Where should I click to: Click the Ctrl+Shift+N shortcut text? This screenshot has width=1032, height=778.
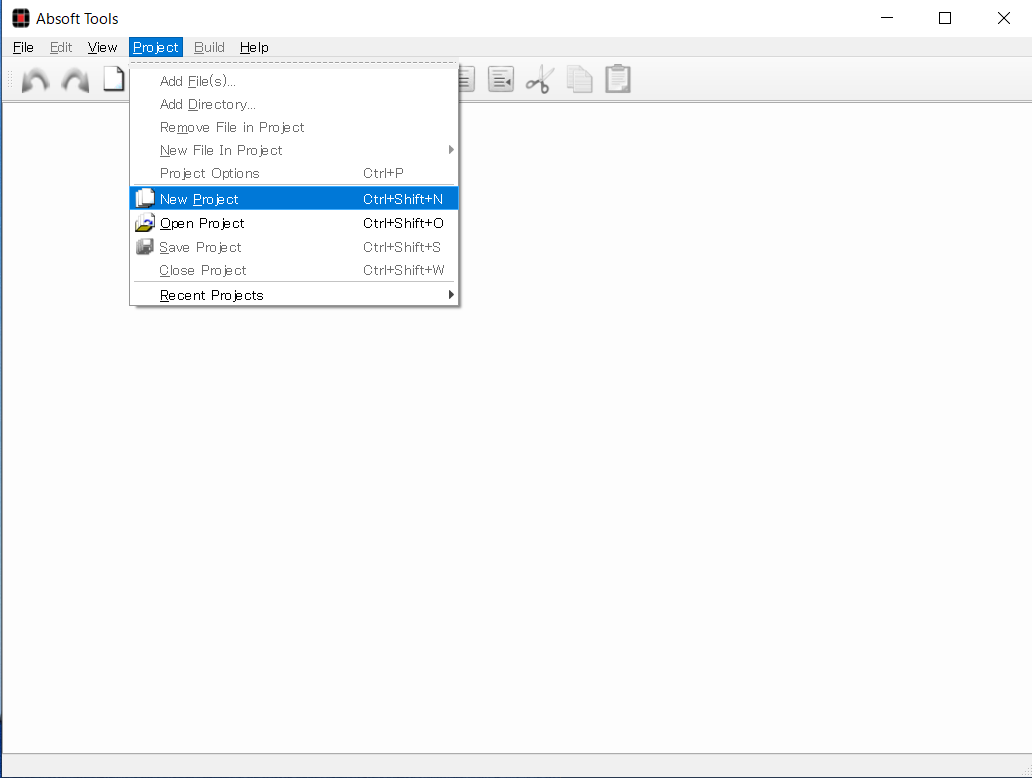click(403, 199)
